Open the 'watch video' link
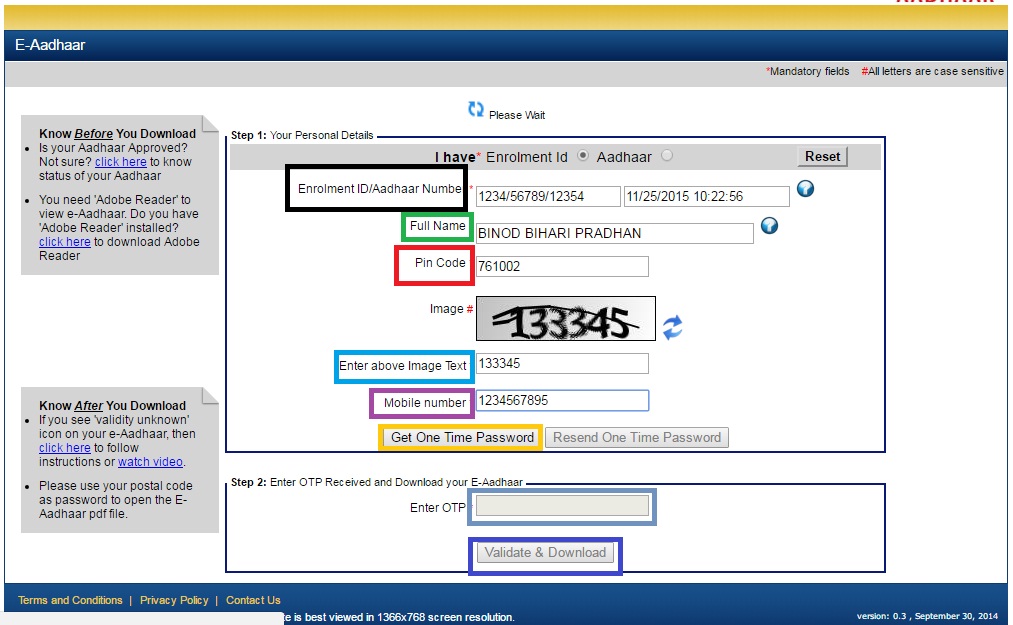1013x625 pixels. 150,461
